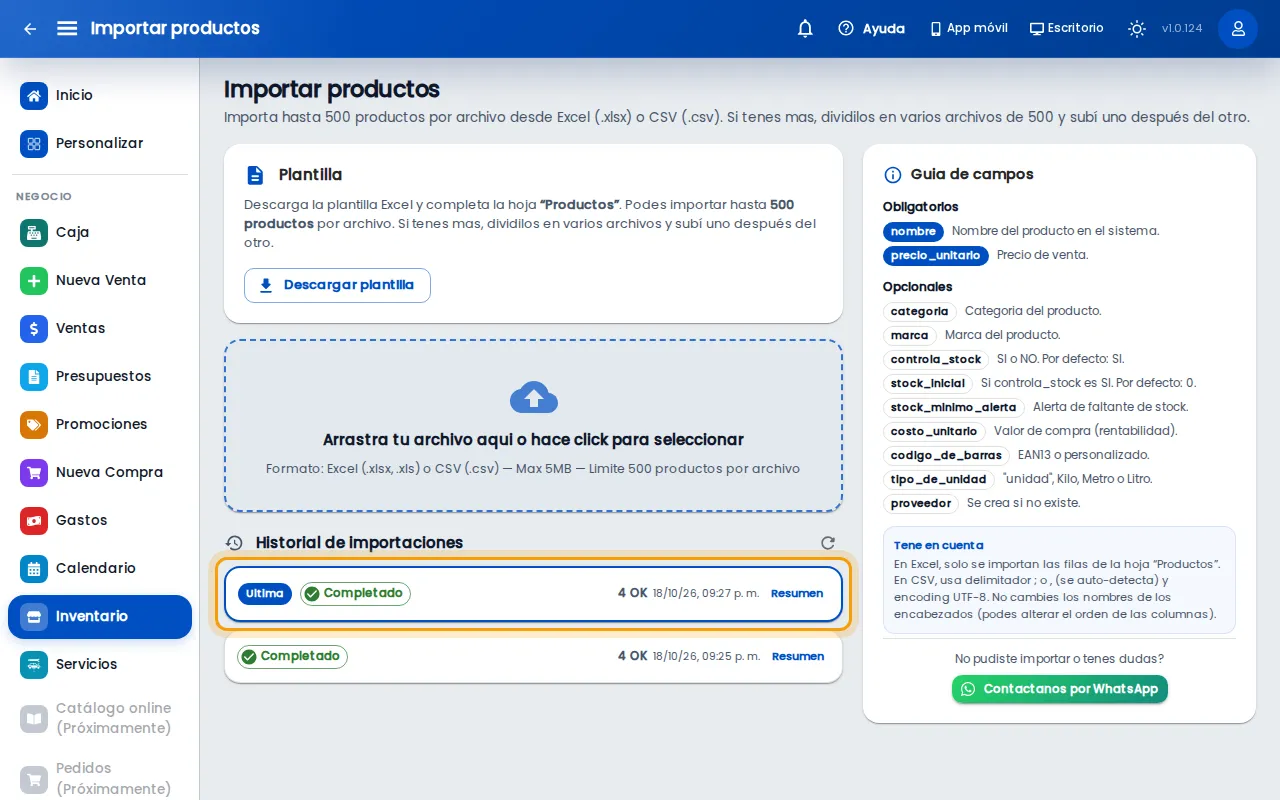Click the Gastos money icon
This screenshot has height=800, width=1280.
pyautogui.click(x=34, y=520)
